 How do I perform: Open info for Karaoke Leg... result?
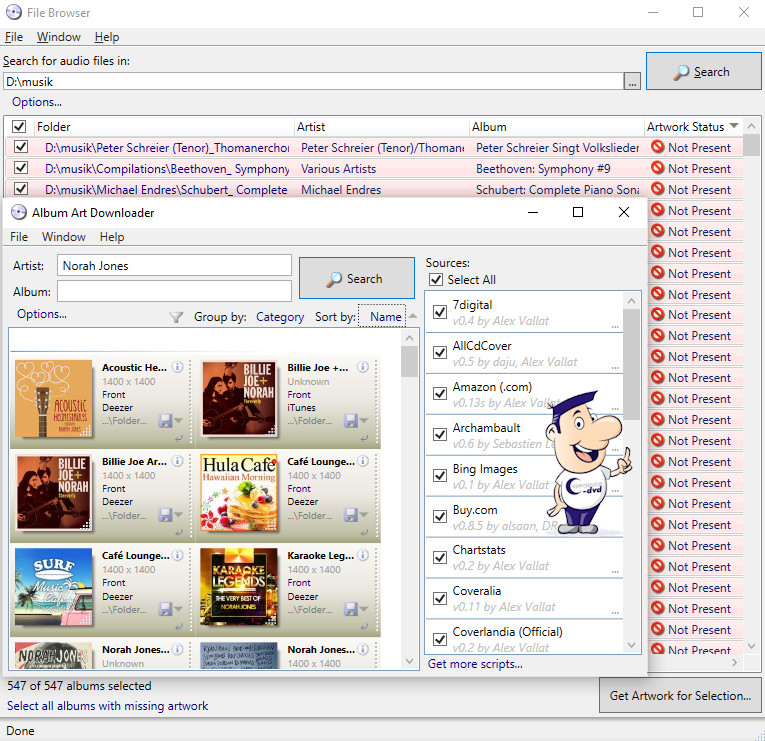(x=363, y=555)
